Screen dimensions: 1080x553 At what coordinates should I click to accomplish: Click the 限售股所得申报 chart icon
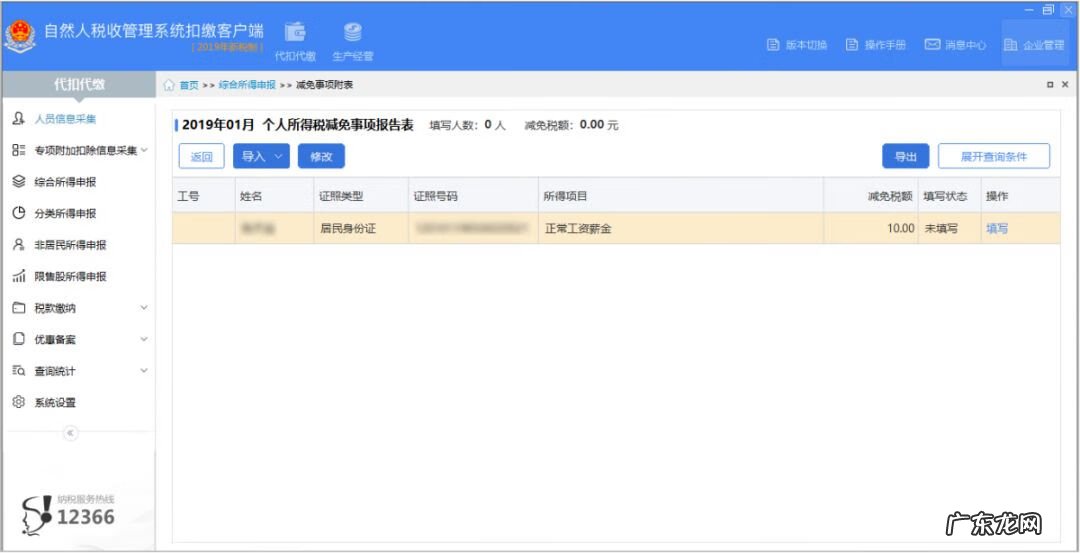(x=19, y=276)
